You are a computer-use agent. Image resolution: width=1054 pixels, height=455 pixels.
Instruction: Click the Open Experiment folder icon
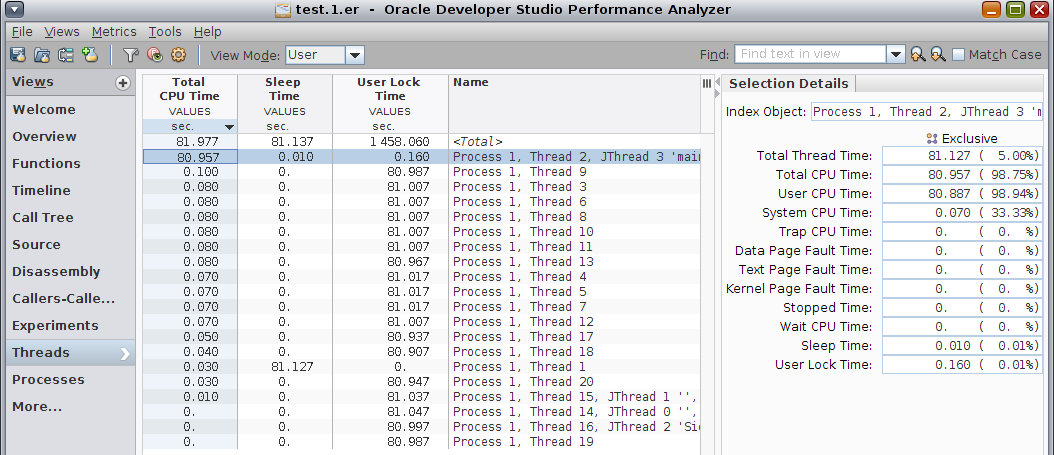(42, 55)
